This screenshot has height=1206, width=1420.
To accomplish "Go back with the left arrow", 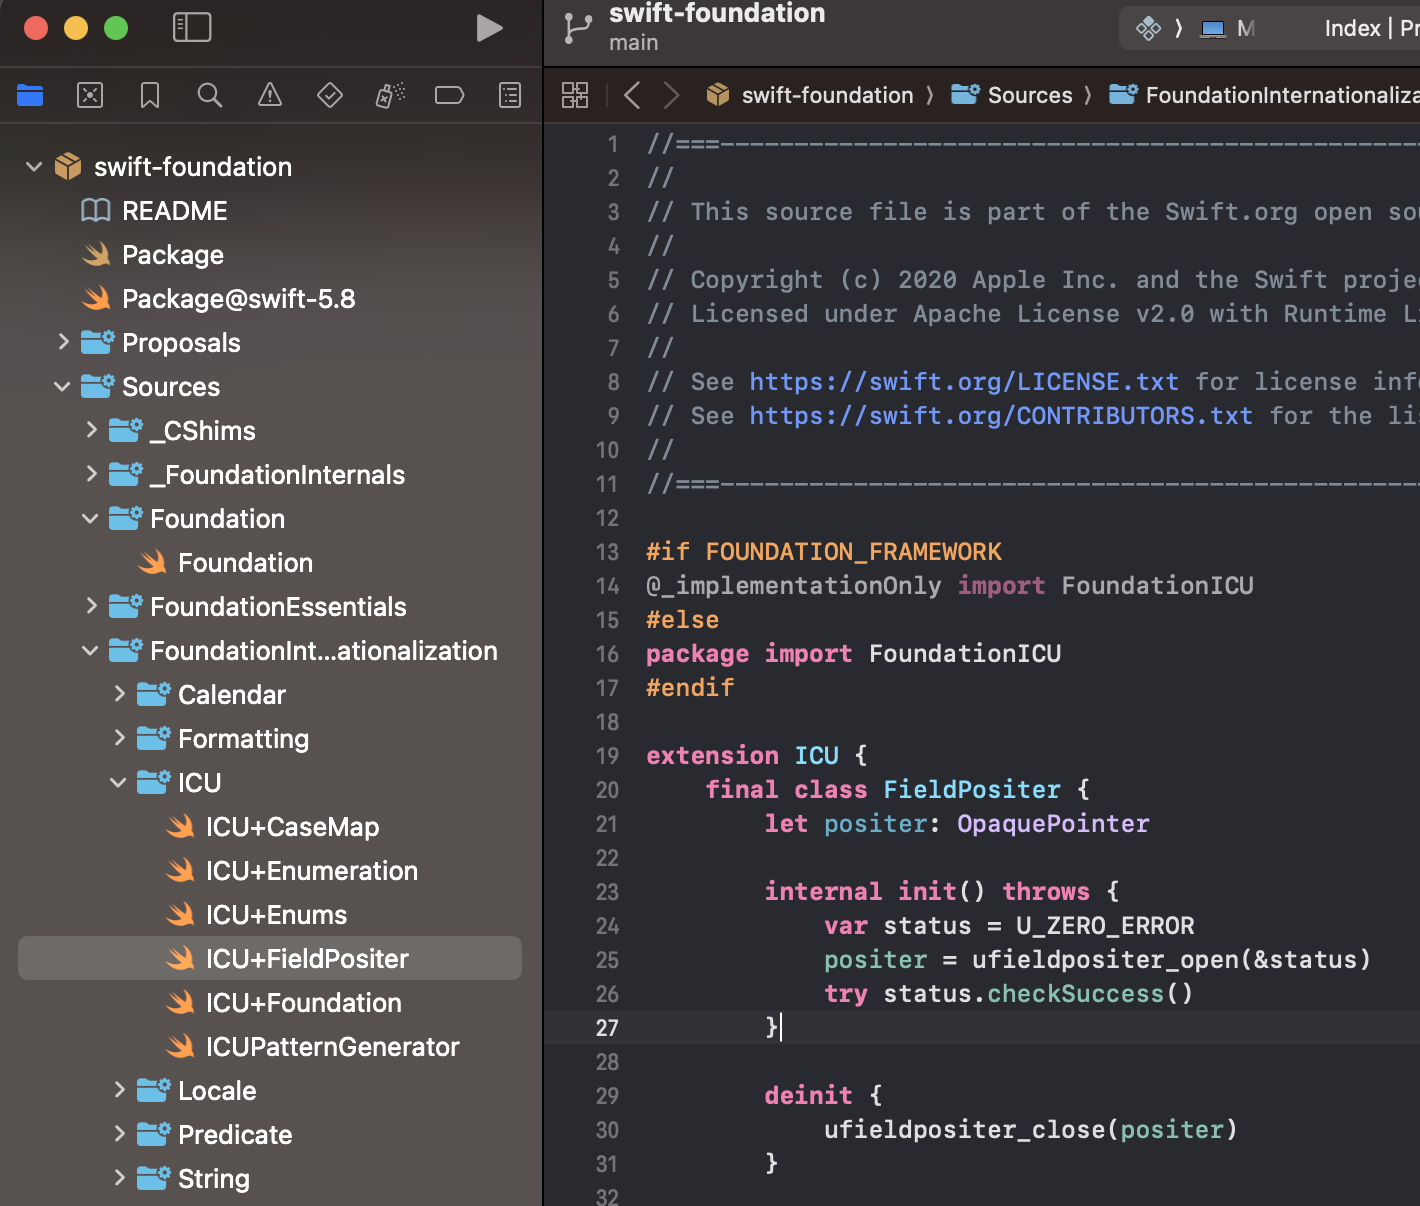I will tap(632, 95).
